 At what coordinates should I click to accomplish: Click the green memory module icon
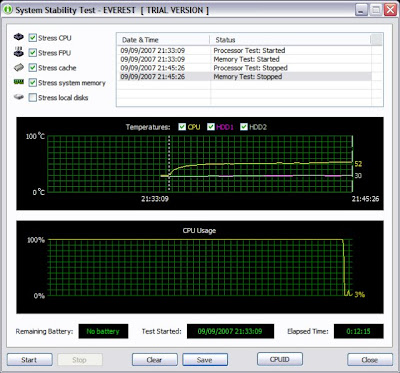19,82
